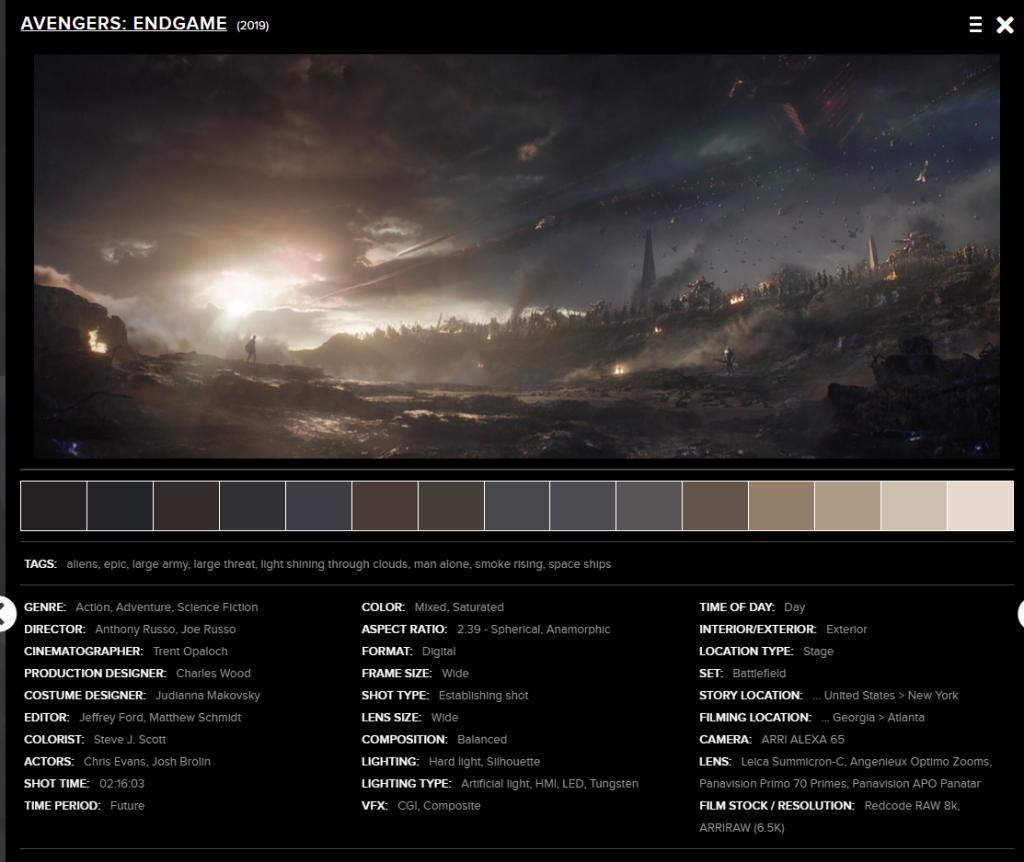Select the first darkest palette swatch
1024x862 pixels.
click(54, 505)
